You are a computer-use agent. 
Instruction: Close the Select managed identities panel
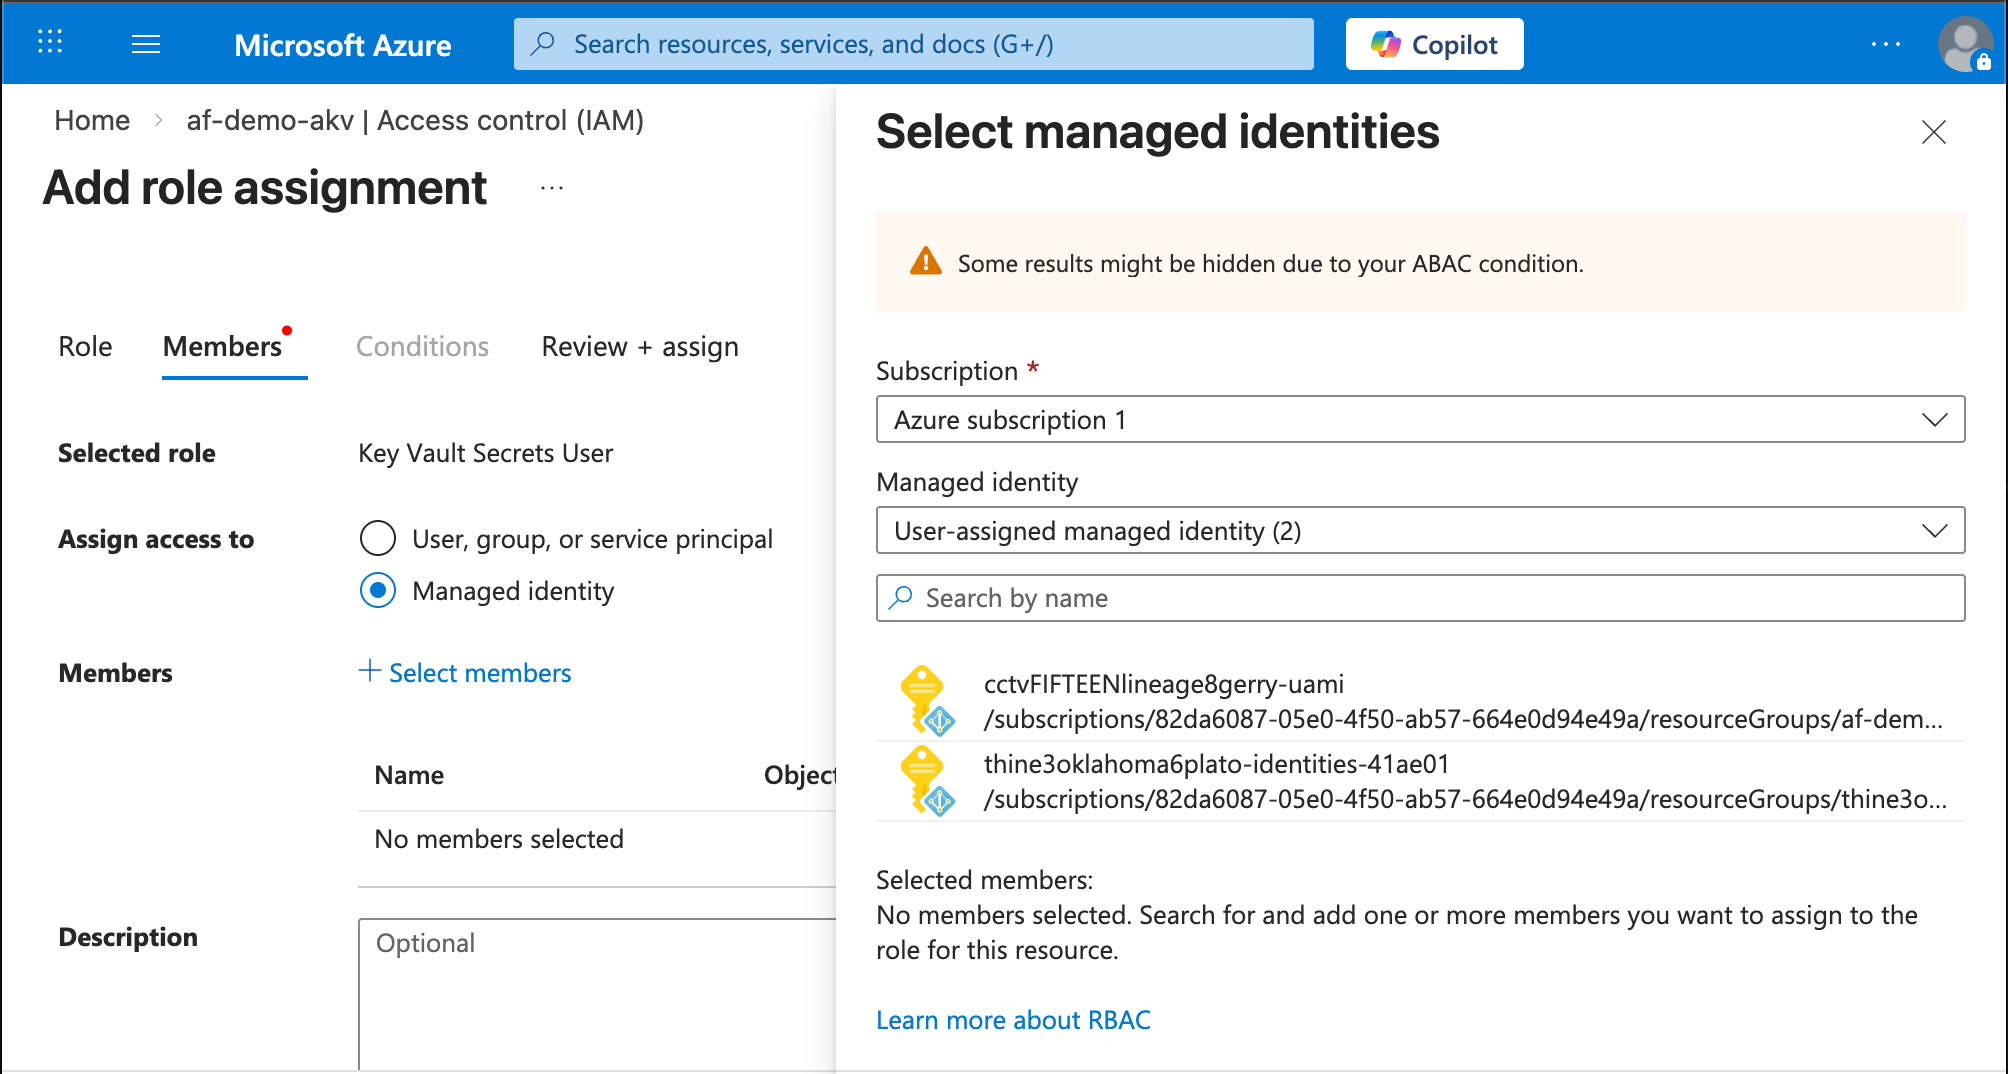(x=1933, y=132)
